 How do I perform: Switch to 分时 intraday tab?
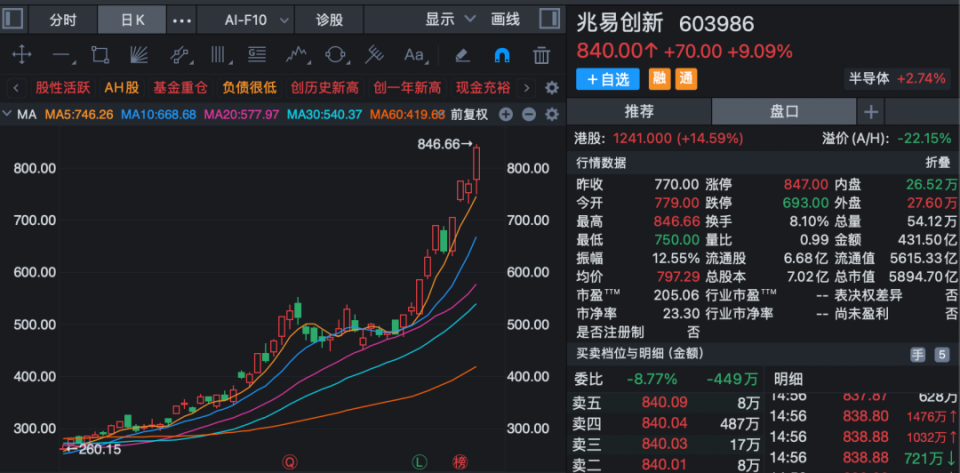(x=63, y=20)
